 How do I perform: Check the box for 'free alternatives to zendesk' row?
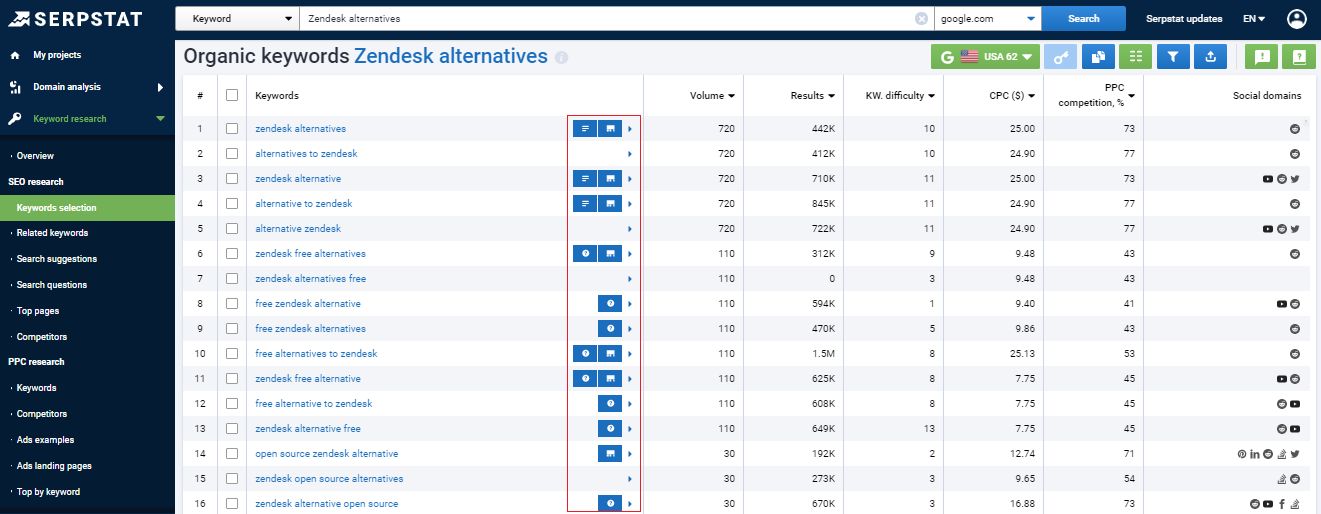tap(232, 354)
